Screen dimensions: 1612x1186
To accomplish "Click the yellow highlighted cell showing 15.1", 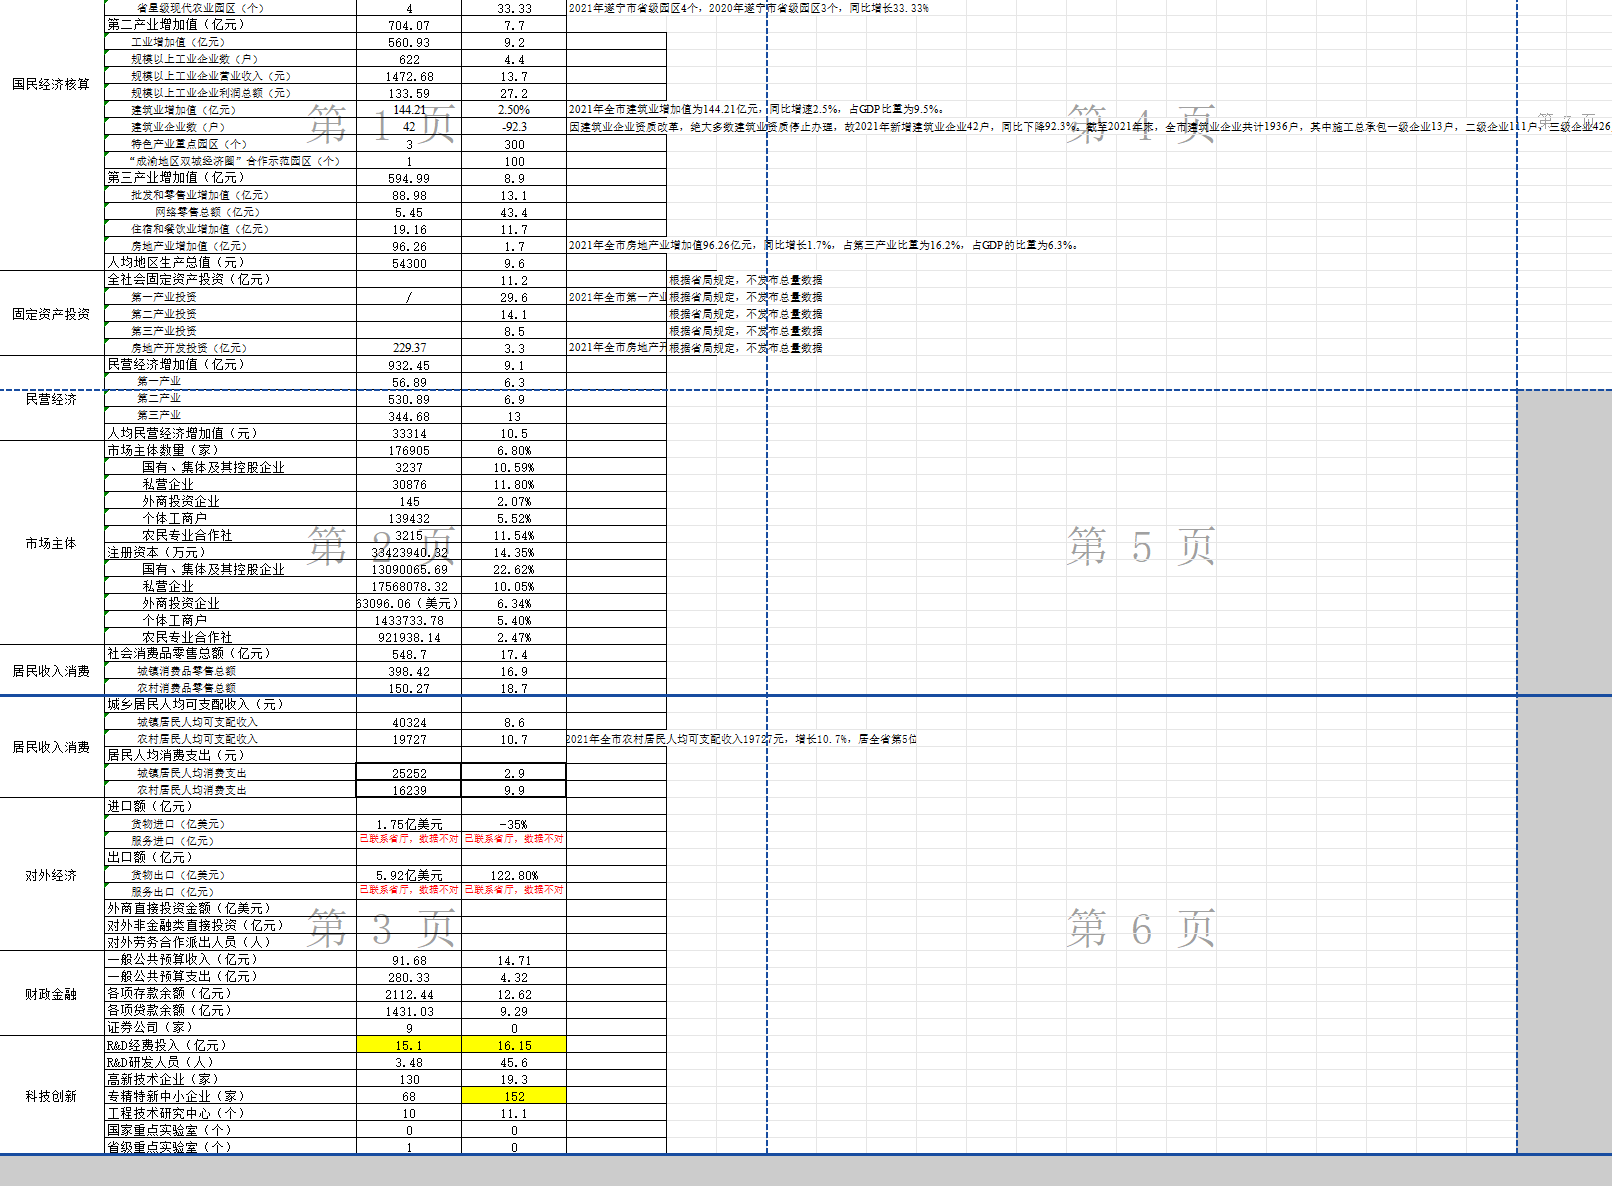I will point(409,1045).
